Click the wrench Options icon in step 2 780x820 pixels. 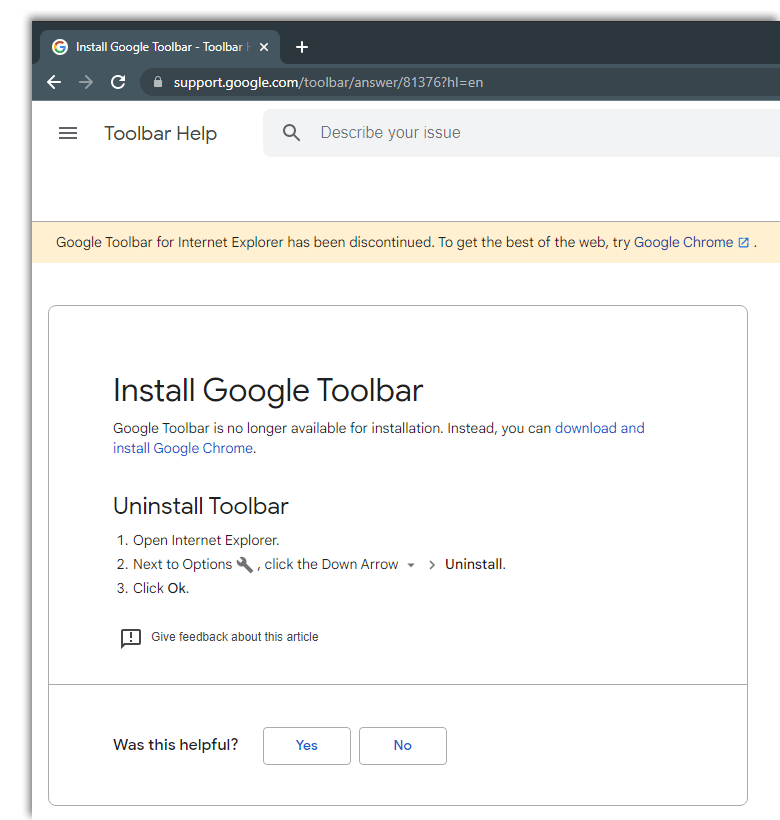pos(245,565)
